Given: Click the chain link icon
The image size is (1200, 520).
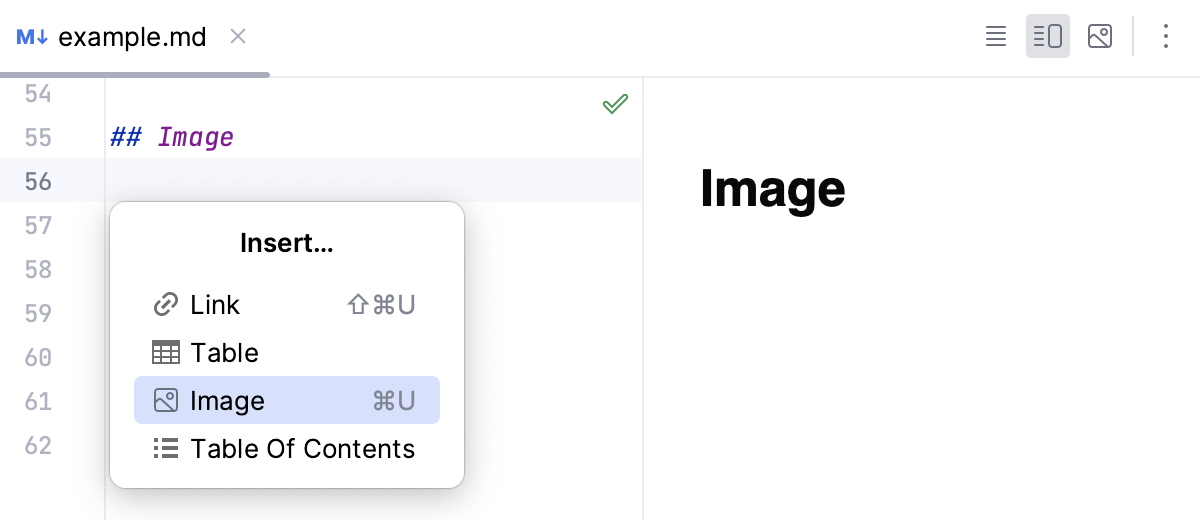Looking at the screenshot, I should (x=165, y=305).
